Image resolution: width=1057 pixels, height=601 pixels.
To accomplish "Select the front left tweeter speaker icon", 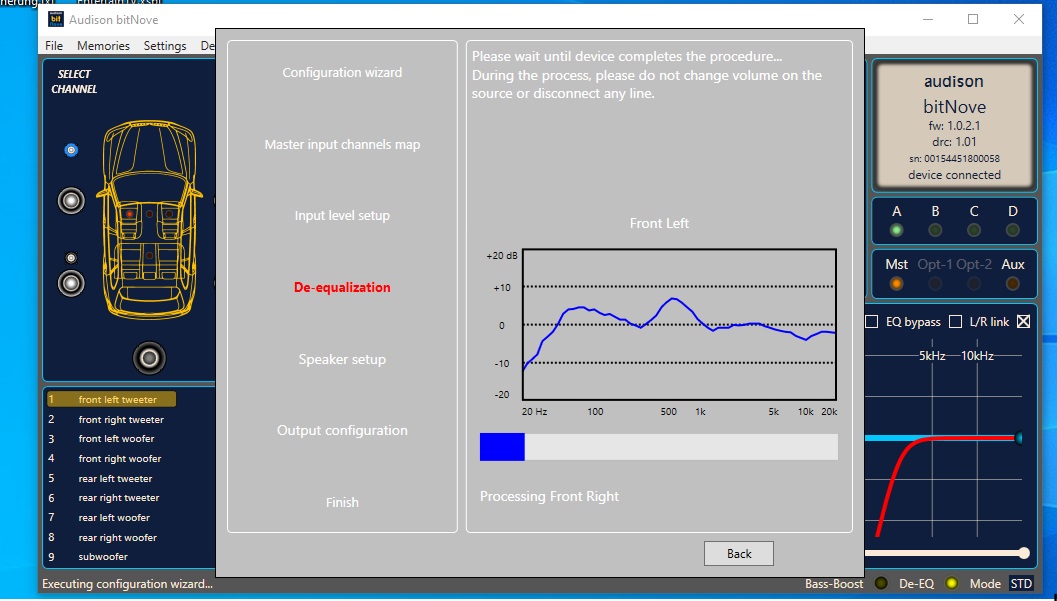I will click(71, 150).
